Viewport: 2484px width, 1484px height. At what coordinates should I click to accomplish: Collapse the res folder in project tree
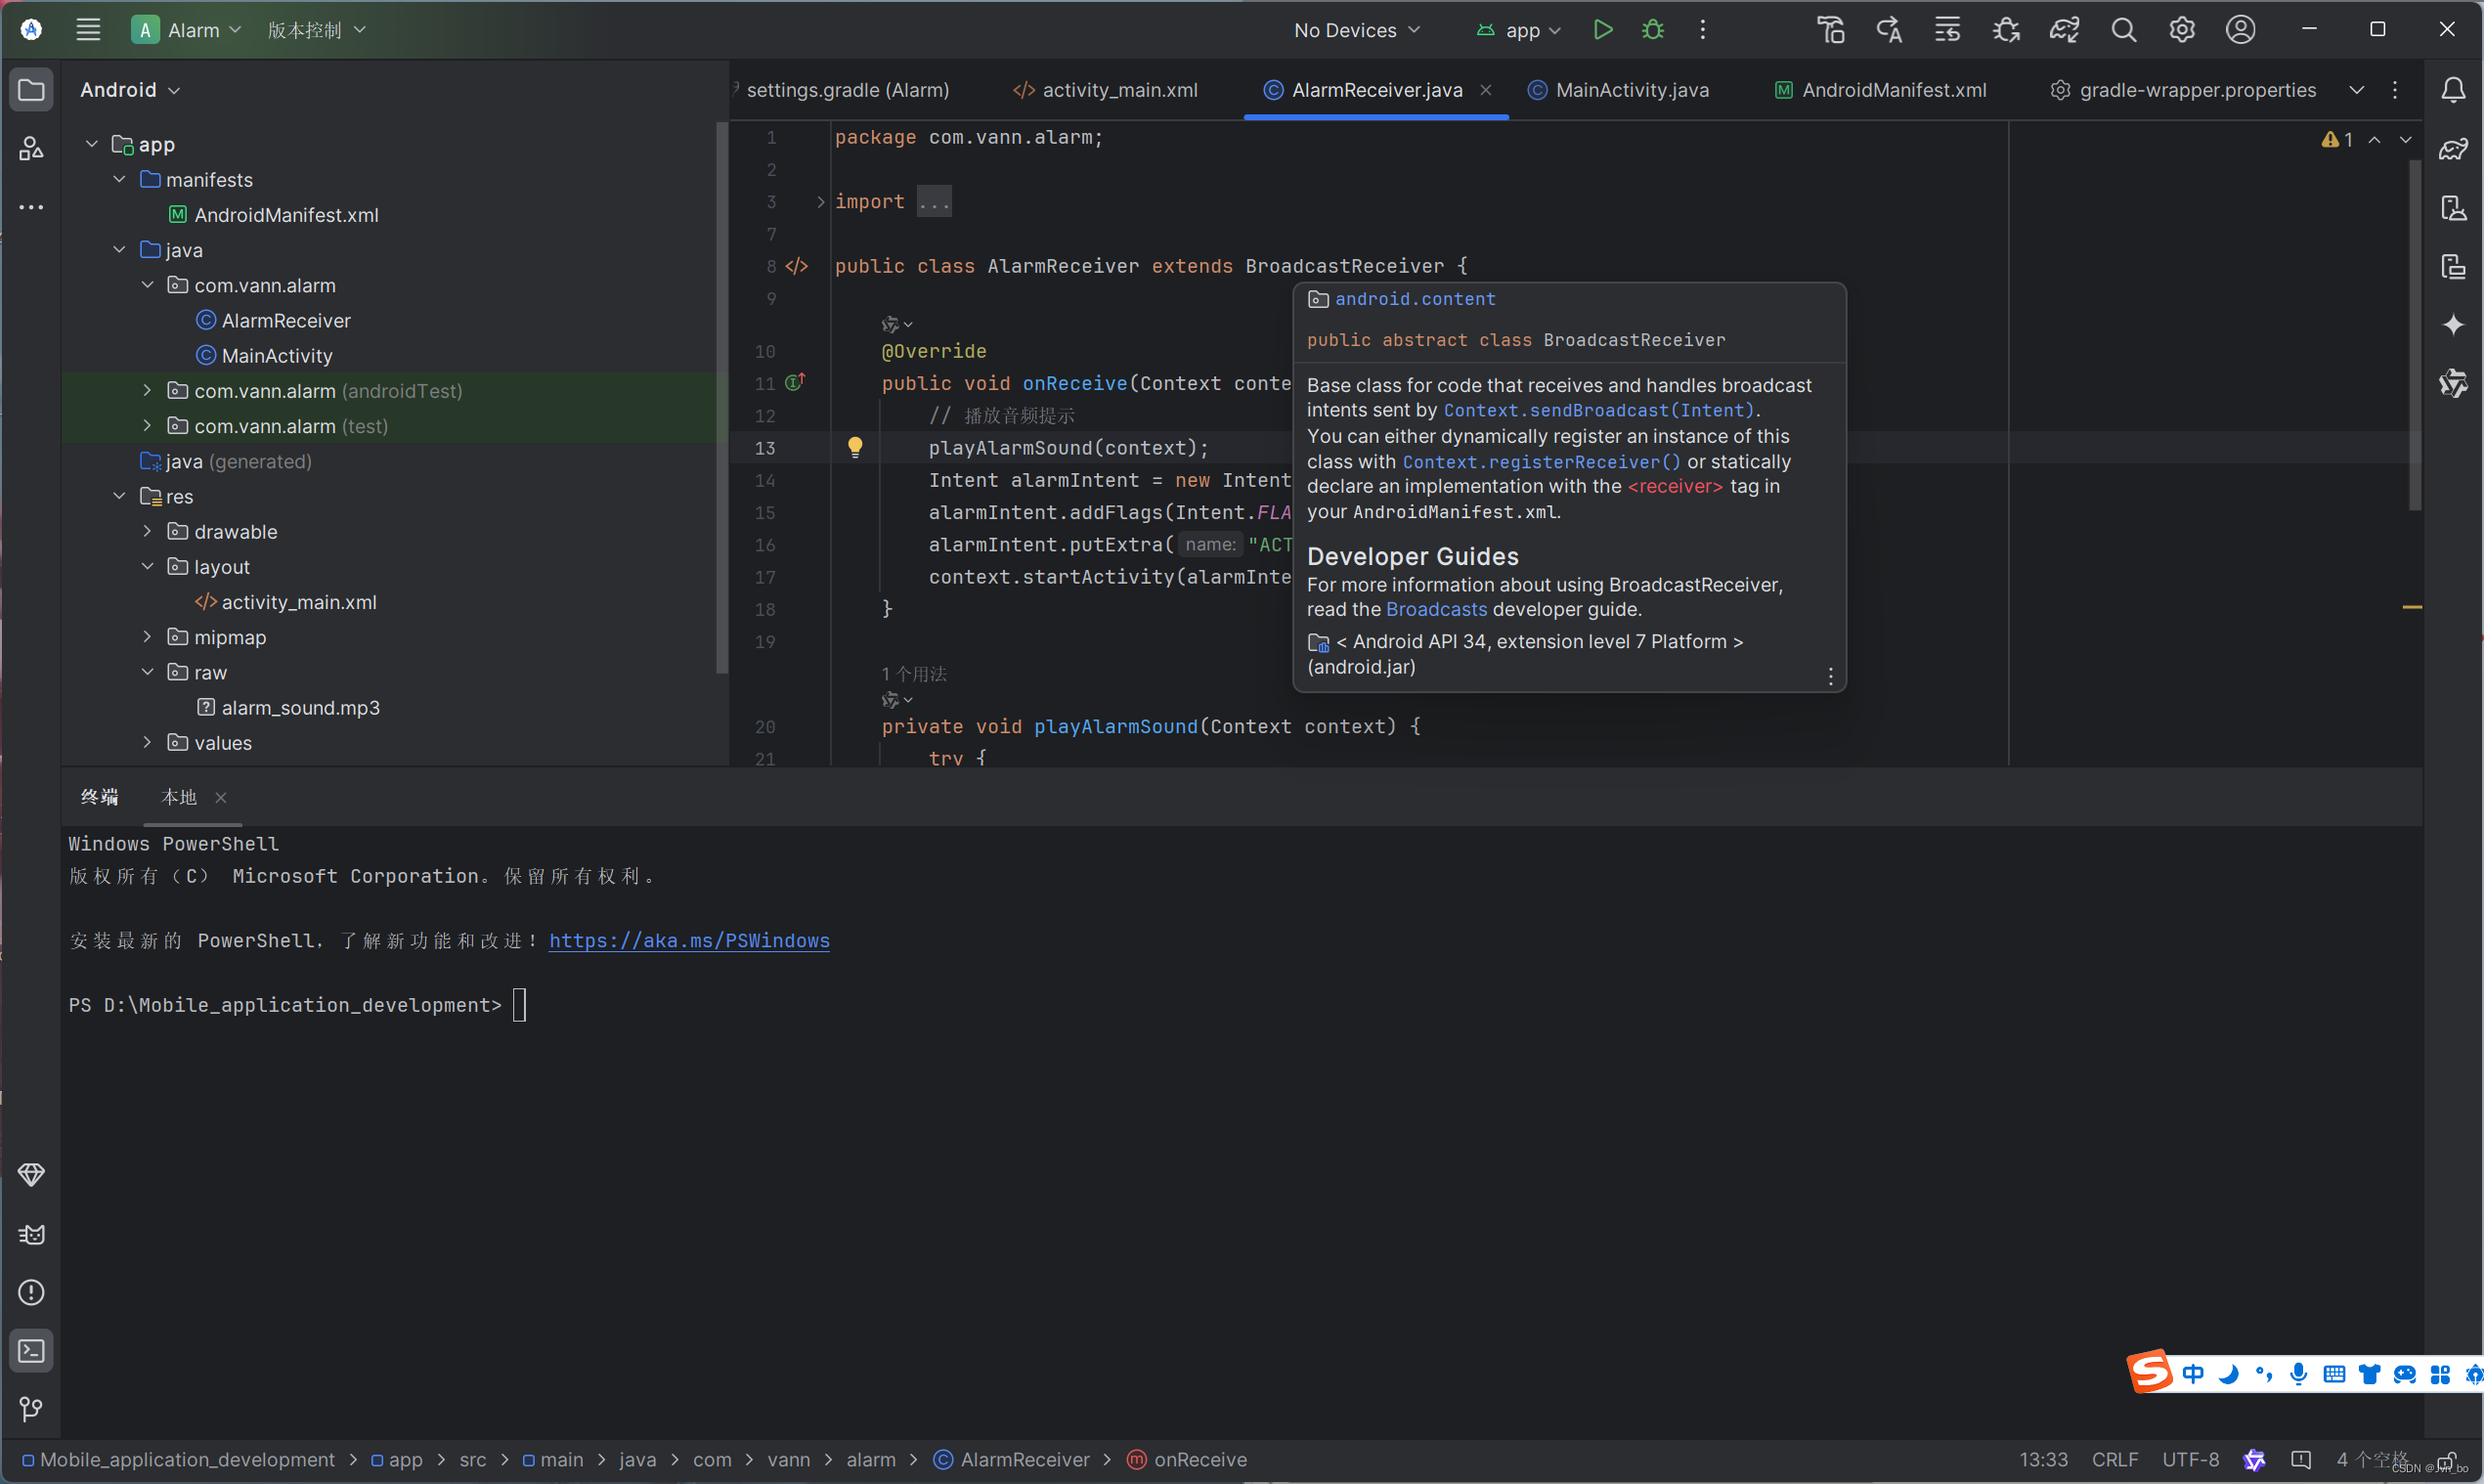119,496
